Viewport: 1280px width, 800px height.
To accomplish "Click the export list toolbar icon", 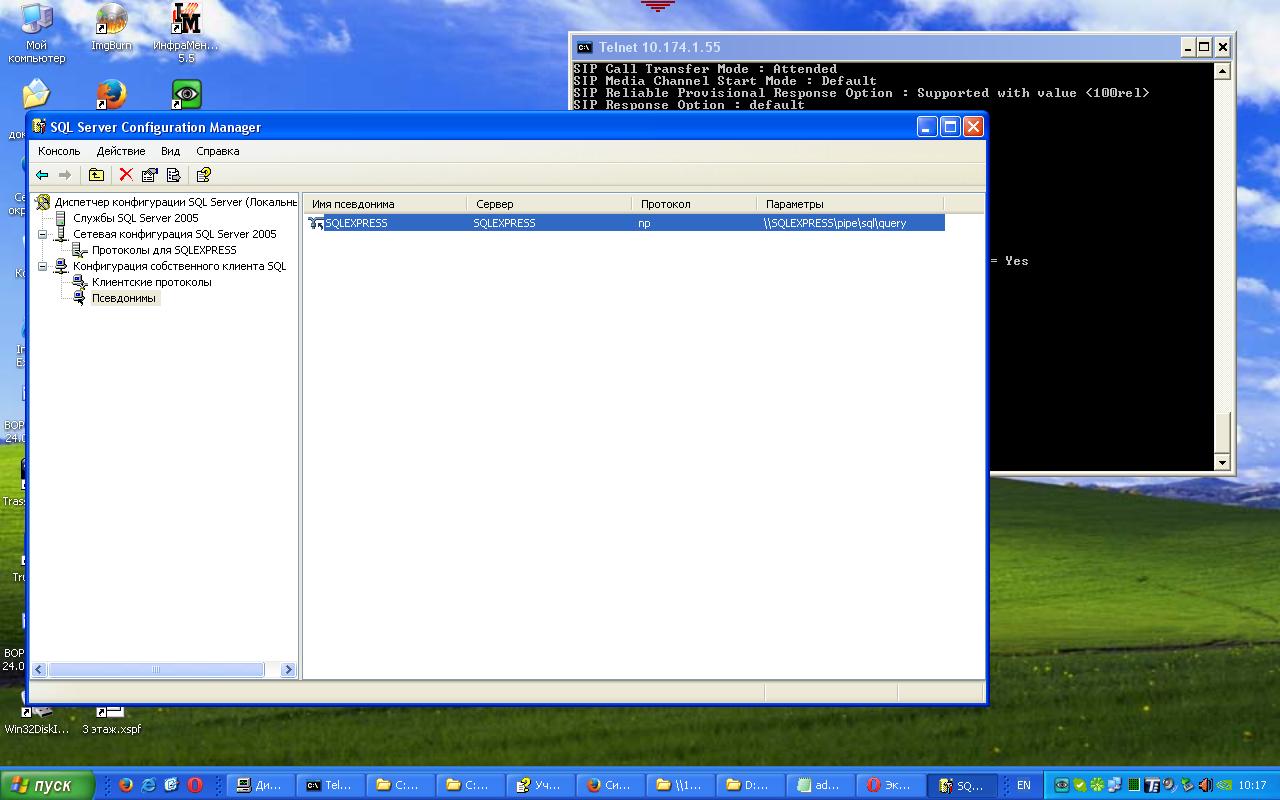I will (173, 175).
